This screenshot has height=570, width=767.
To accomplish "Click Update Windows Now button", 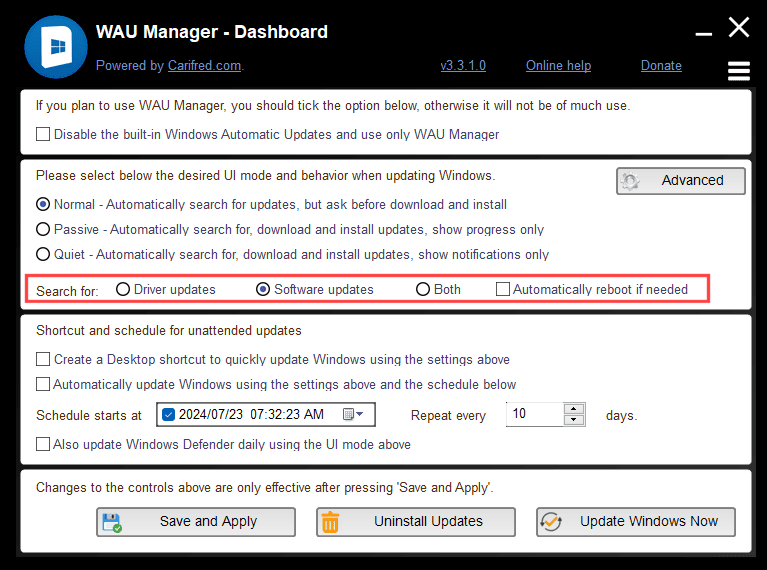I will 636,522.
